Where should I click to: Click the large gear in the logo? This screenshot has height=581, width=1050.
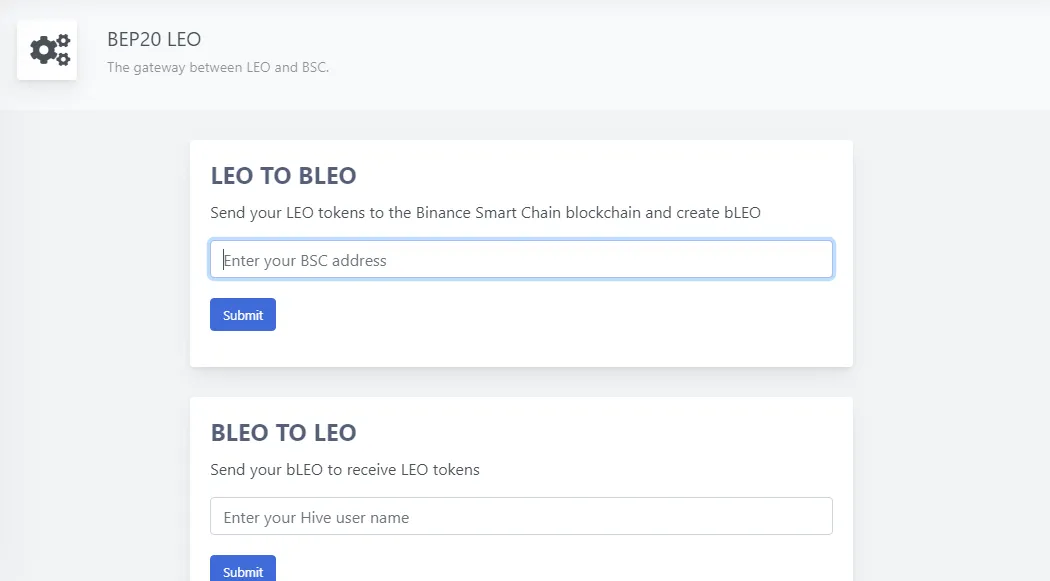pos(44,50)
